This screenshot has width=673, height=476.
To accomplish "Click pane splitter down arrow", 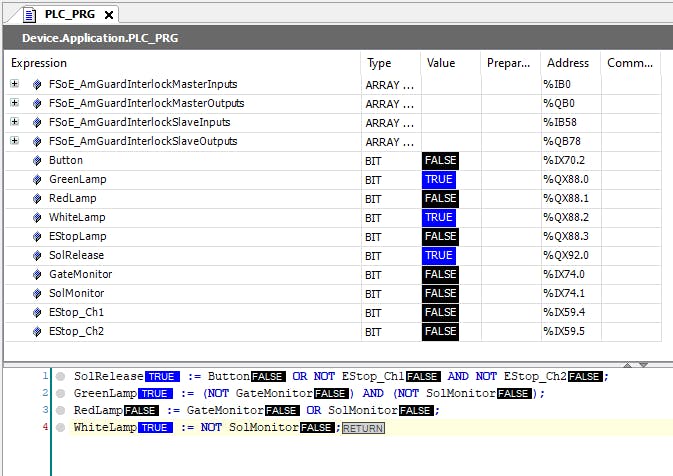I will tap(643, 365).
